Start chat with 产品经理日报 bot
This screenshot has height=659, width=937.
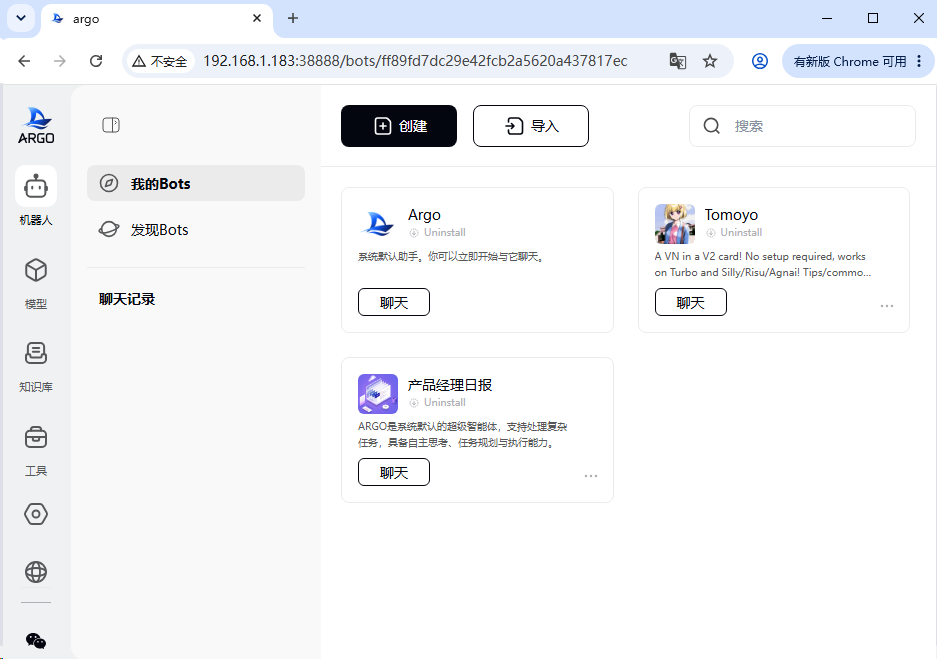tap(394, 472)
